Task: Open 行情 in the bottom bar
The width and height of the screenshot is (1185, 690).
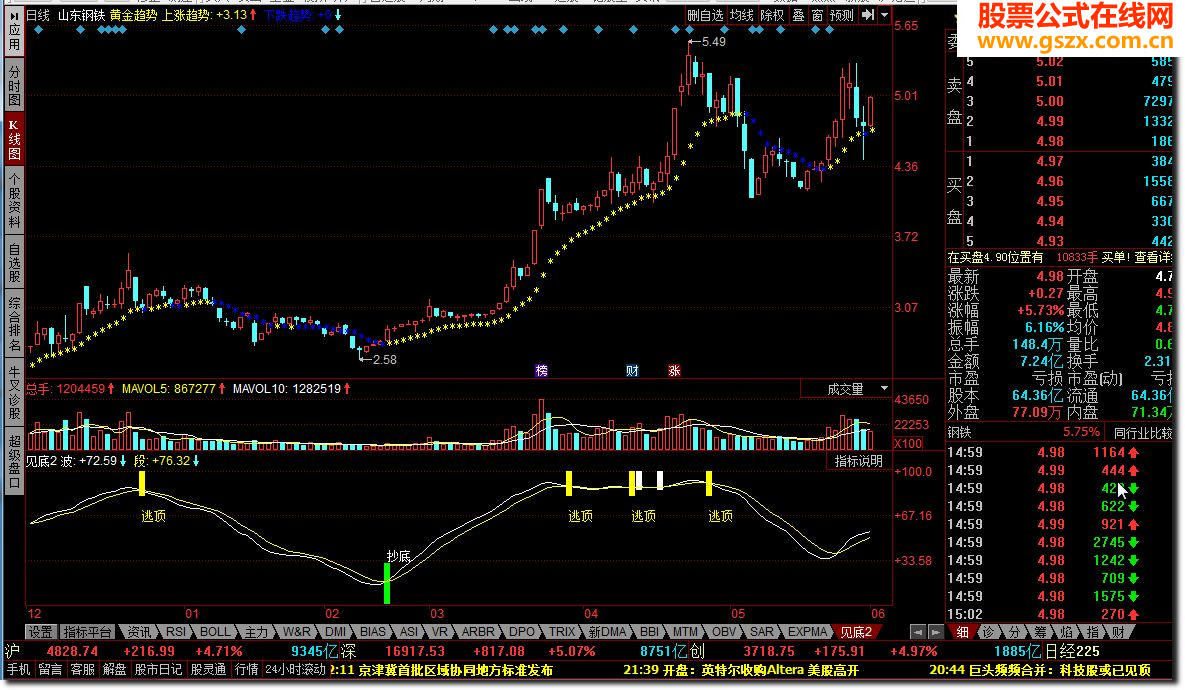Action: [x=246, y=670]
